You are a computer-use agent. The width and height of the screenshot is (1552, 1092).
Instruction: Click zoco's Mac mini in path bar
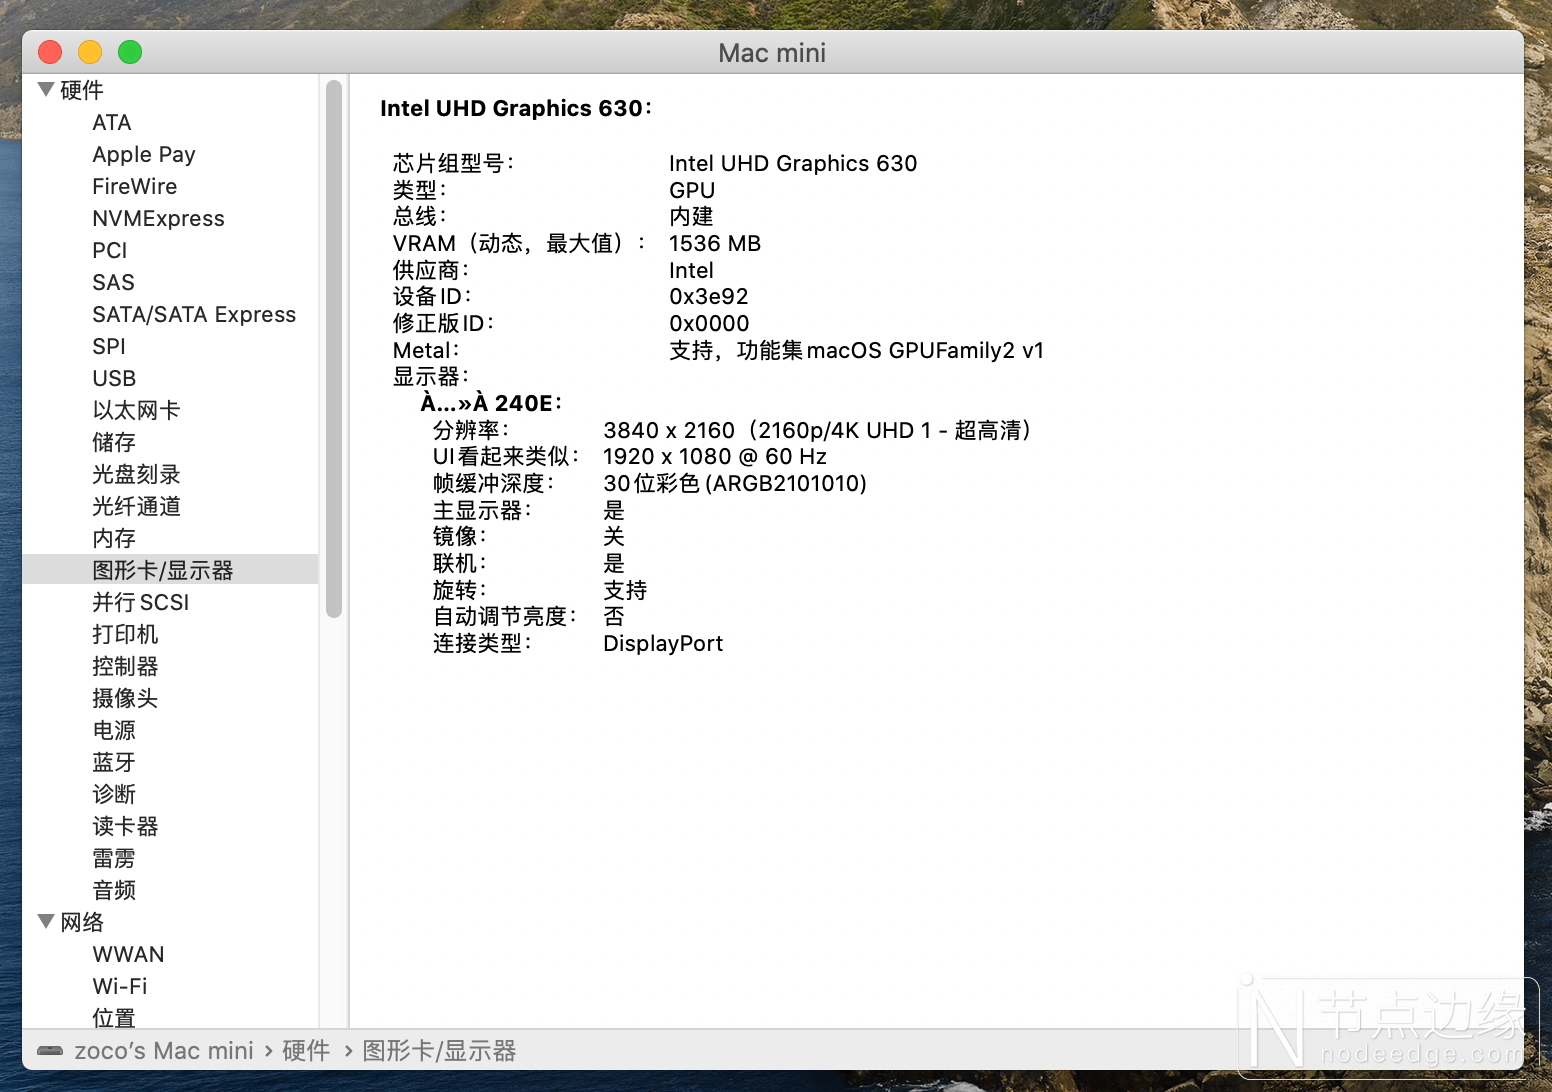[x=164, y=1051]
